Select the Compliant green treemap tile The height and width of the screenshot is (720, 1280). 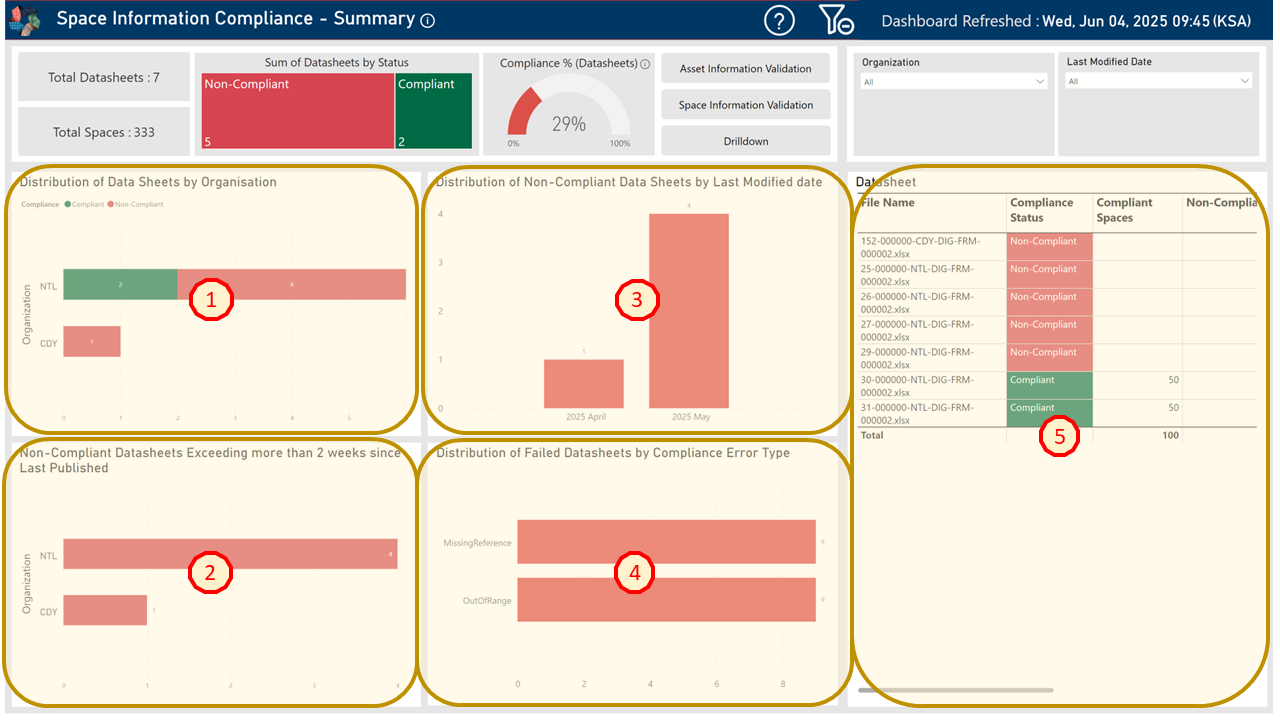[435, 112]
